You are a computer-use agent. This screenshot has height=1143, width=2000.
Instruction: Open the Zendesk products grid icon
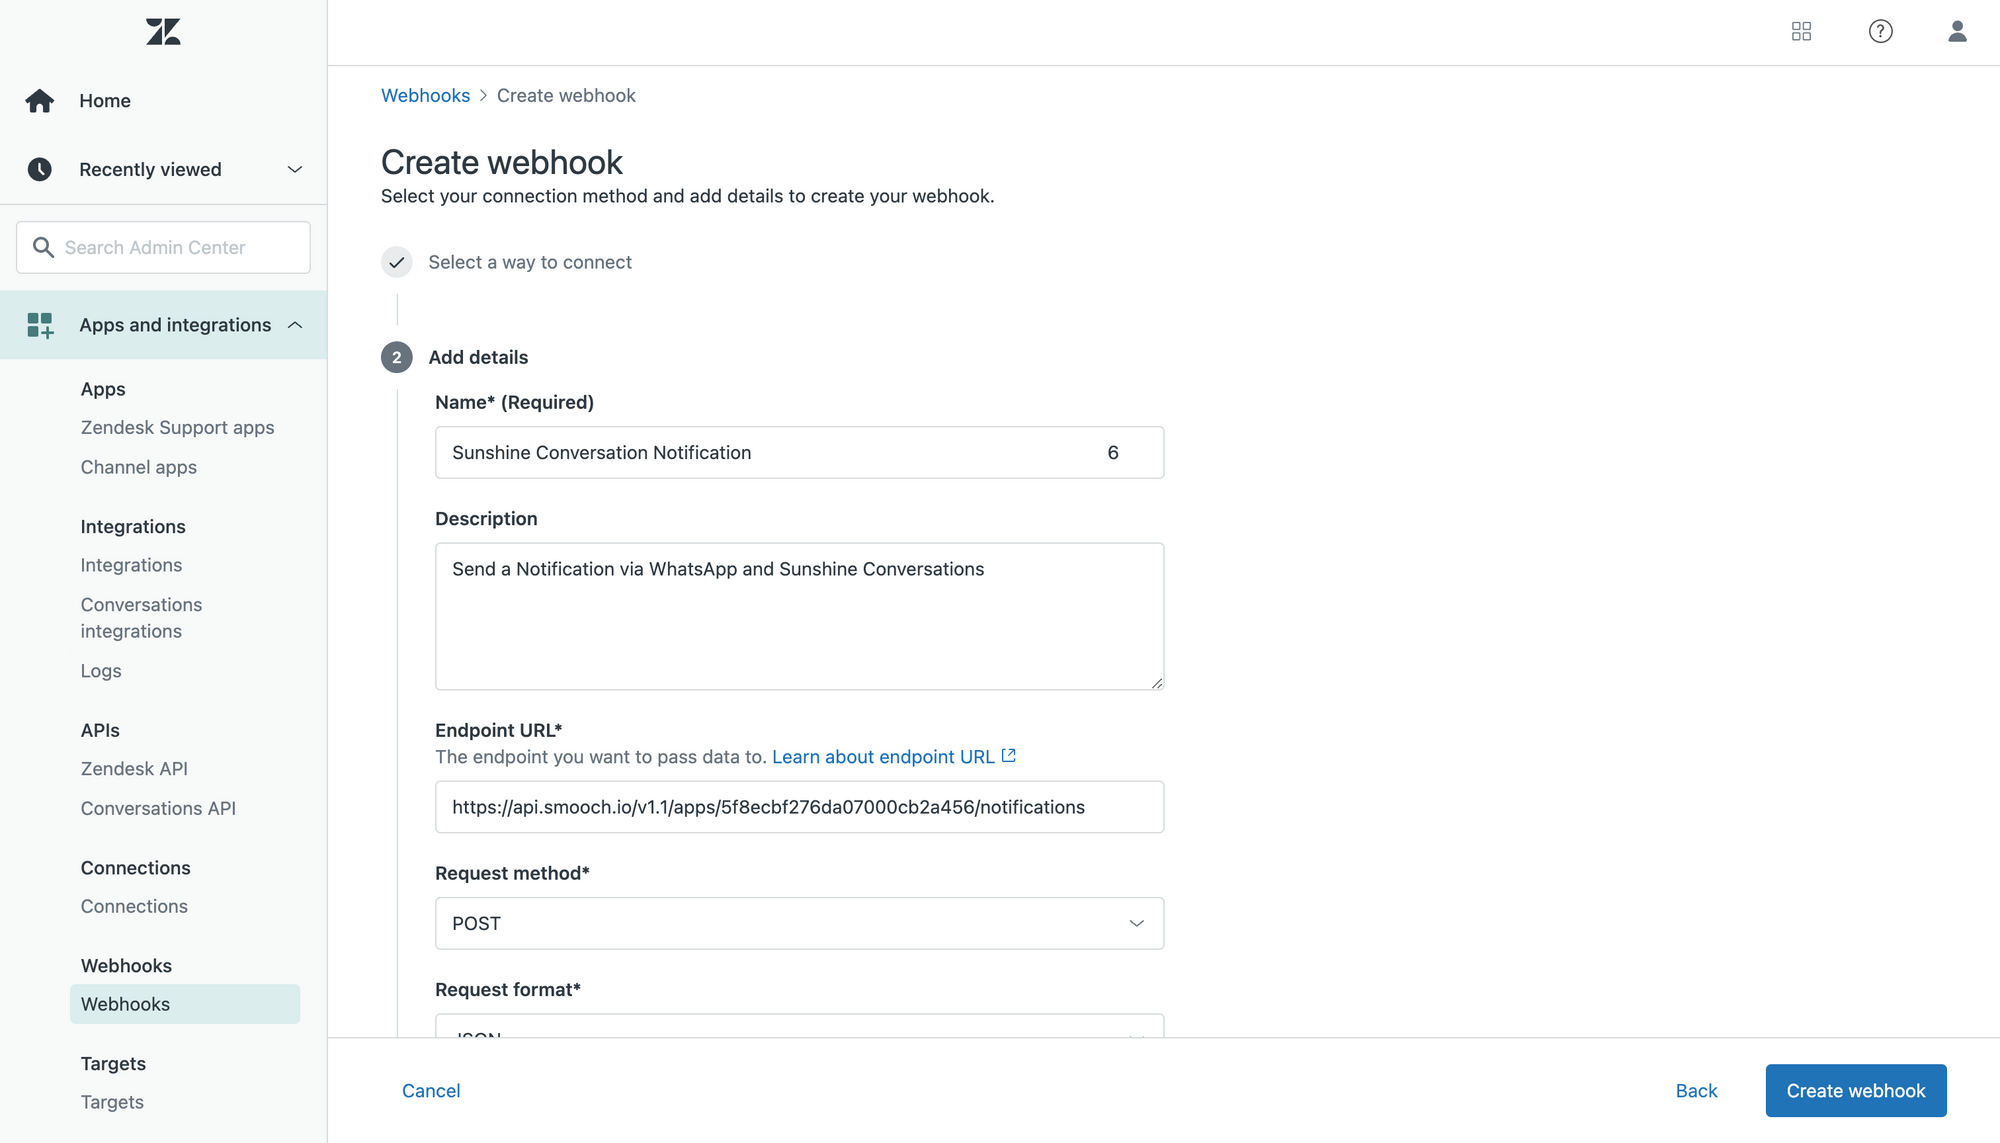[x=1801, y=32]
